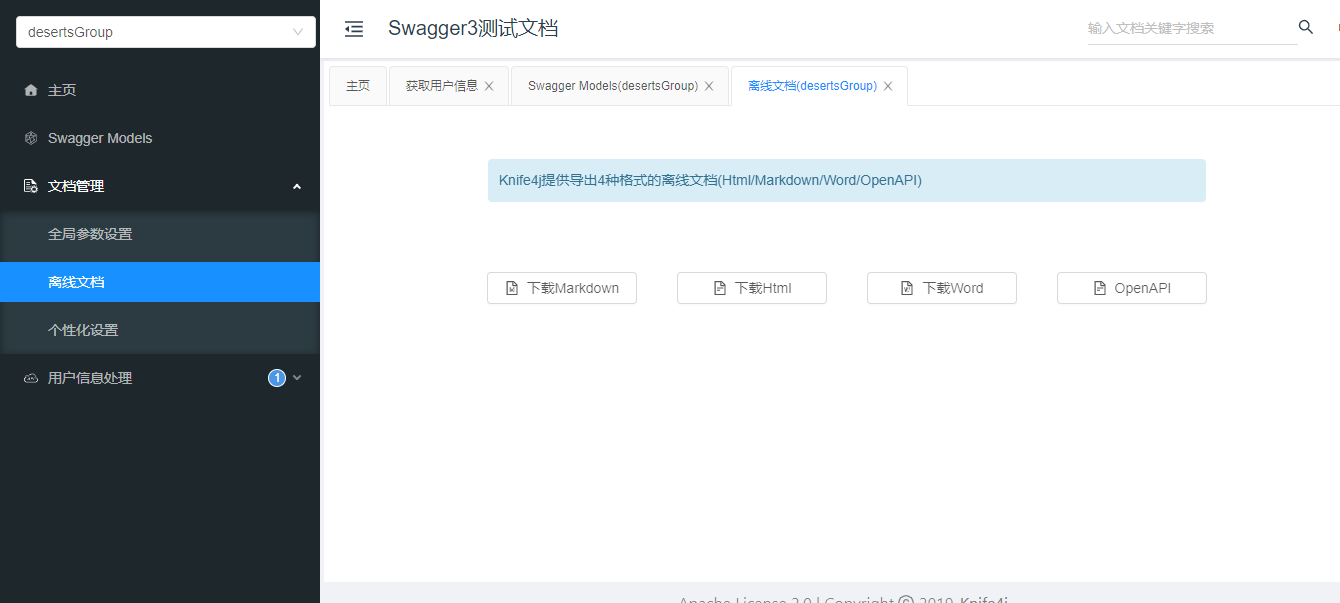Click the Swagger3测试文档 title
Screen dimensions: 1340x603
pos(473,28)
